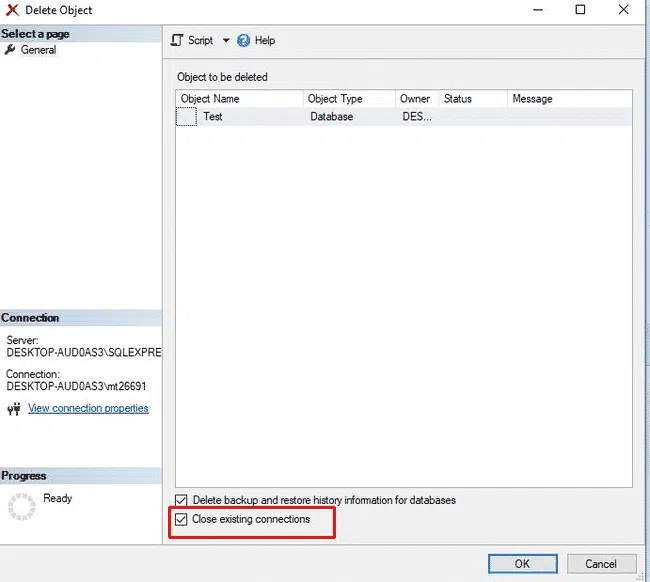Click the connection properties plug icon
Image resolution: width=650 pixels, height=582 pixels.
(x=14, y=409)
